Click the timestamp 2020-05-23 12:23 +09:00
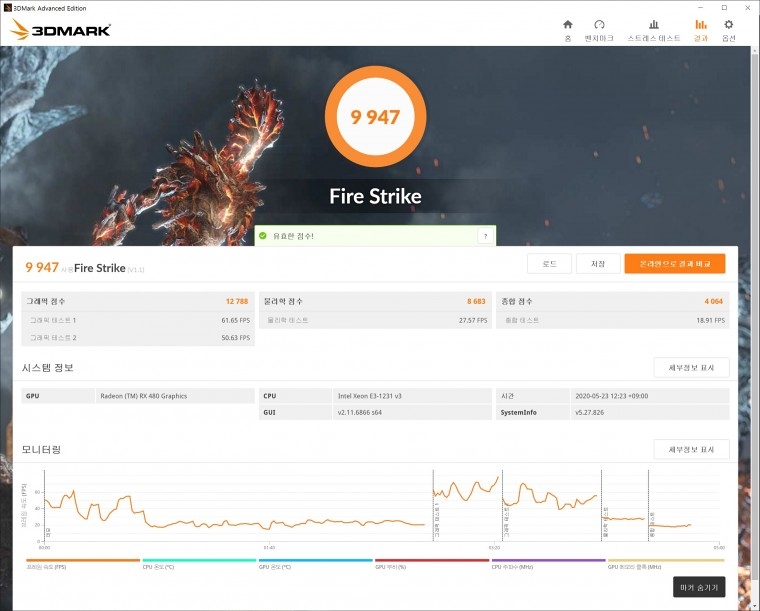The height and width of the screenshot is (611, 760). (612, 396)
